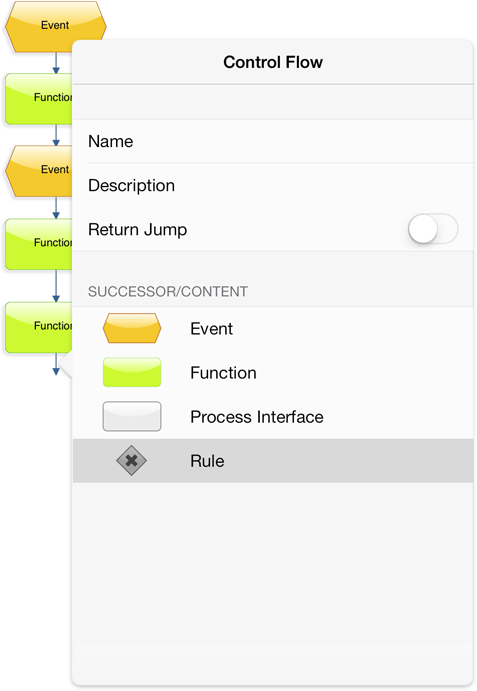Choose the Function successor entry
477x691 pixels.
273,373
